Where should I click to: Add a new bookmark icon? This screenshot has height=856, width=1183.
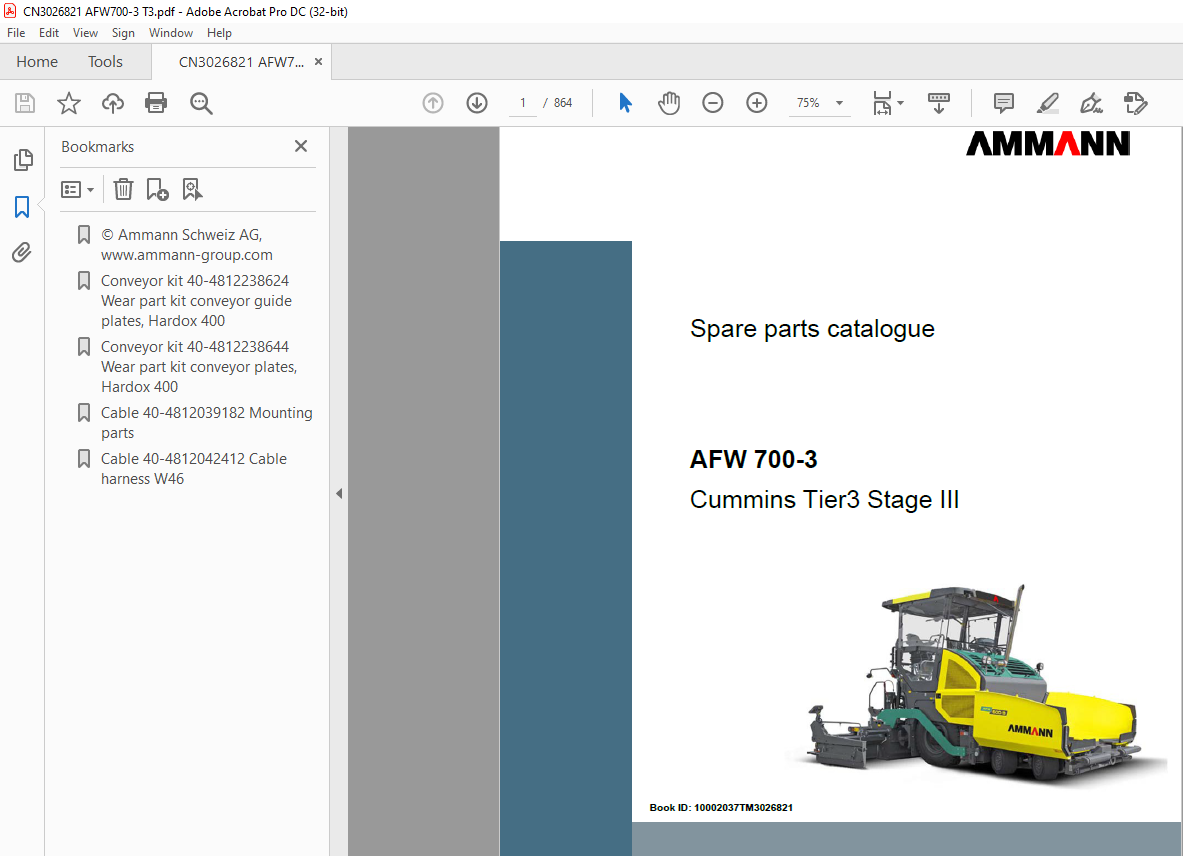[157, 189]
